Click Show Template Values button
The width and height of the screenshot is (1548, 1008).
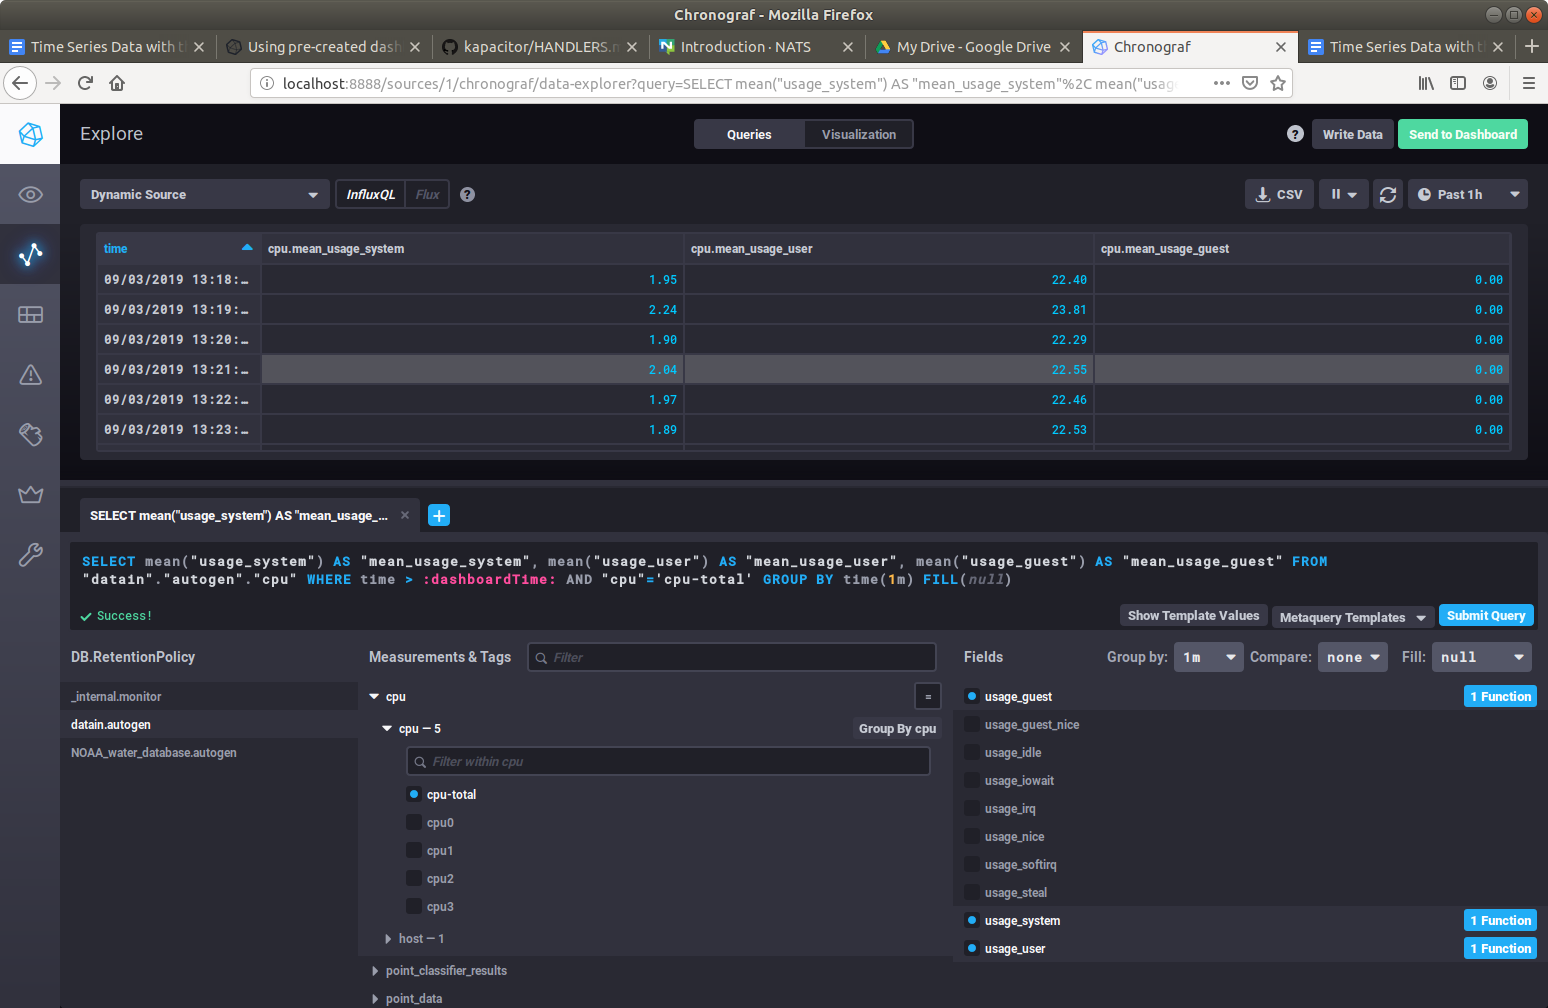[x=1193, y=616]
